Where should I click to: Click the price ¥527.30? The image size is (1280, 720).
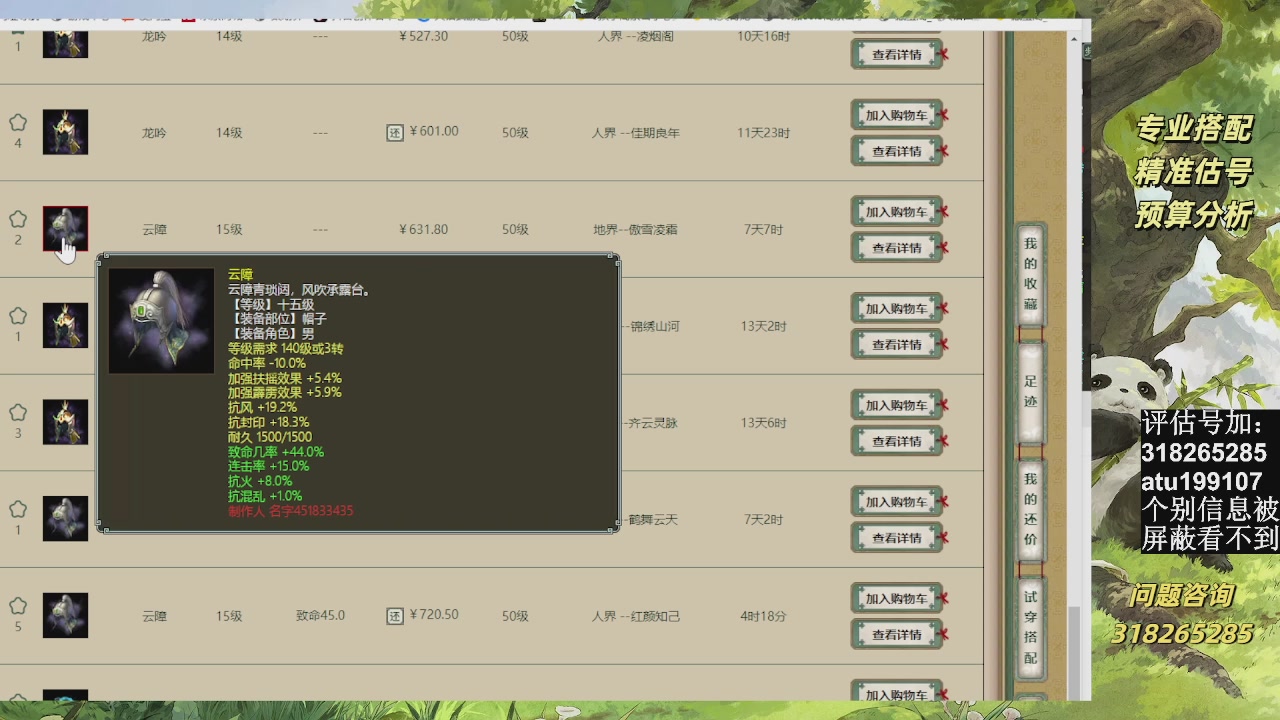423,36
